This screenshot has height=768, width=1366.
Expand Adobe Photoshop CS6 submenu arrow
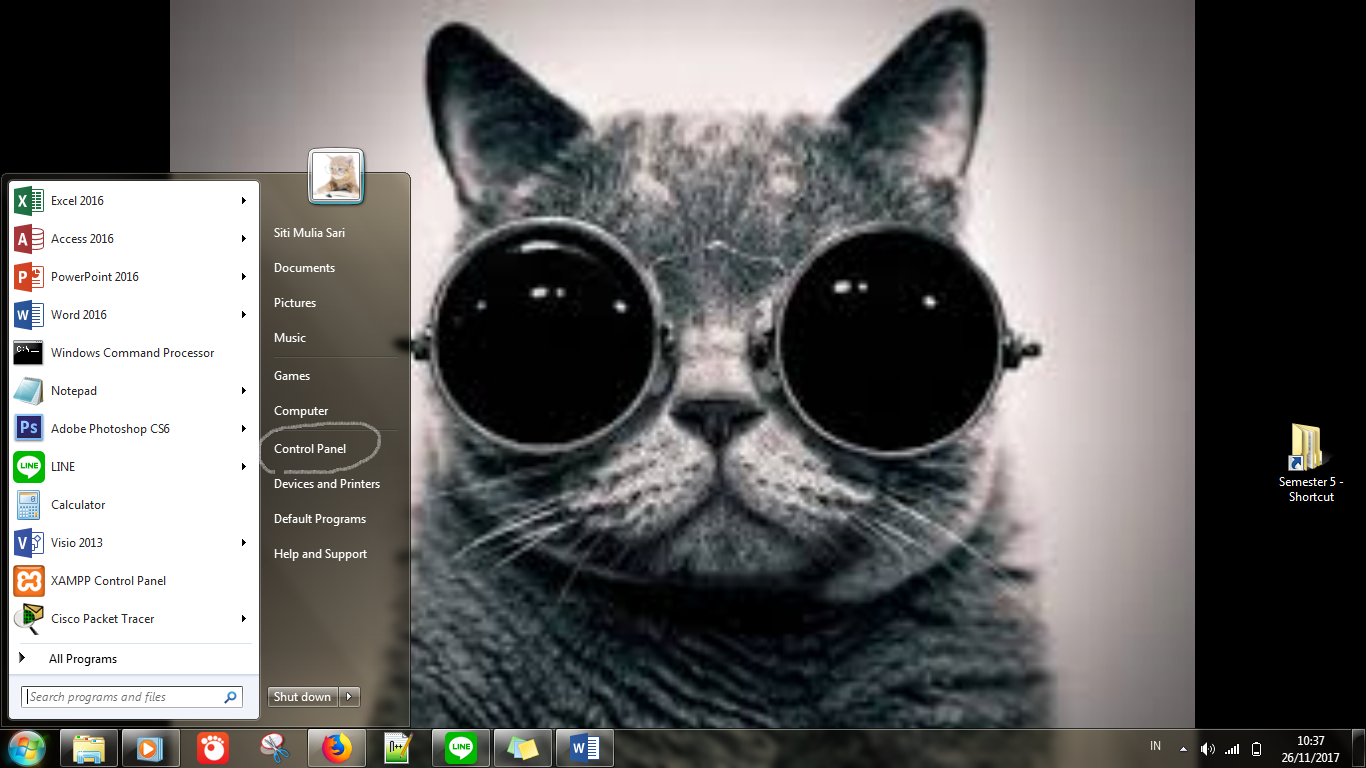[x=243, y=429]
